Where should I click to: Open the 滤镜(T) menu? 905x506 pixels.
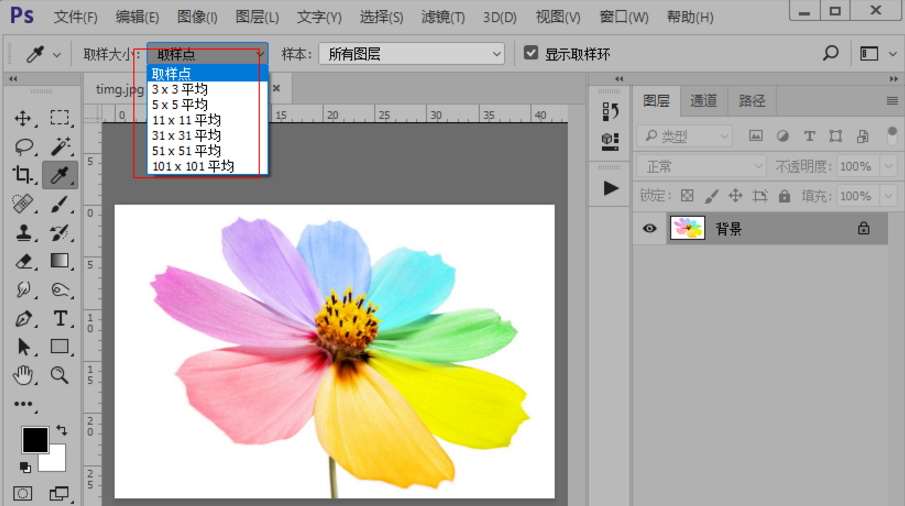(x=442, y=17)
